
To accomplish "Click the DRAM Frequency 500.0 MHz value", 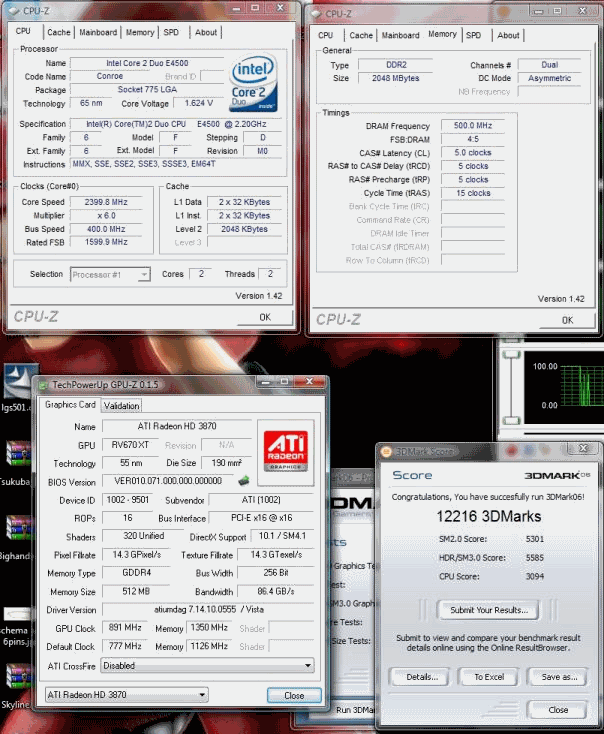I will coord(473,125).
